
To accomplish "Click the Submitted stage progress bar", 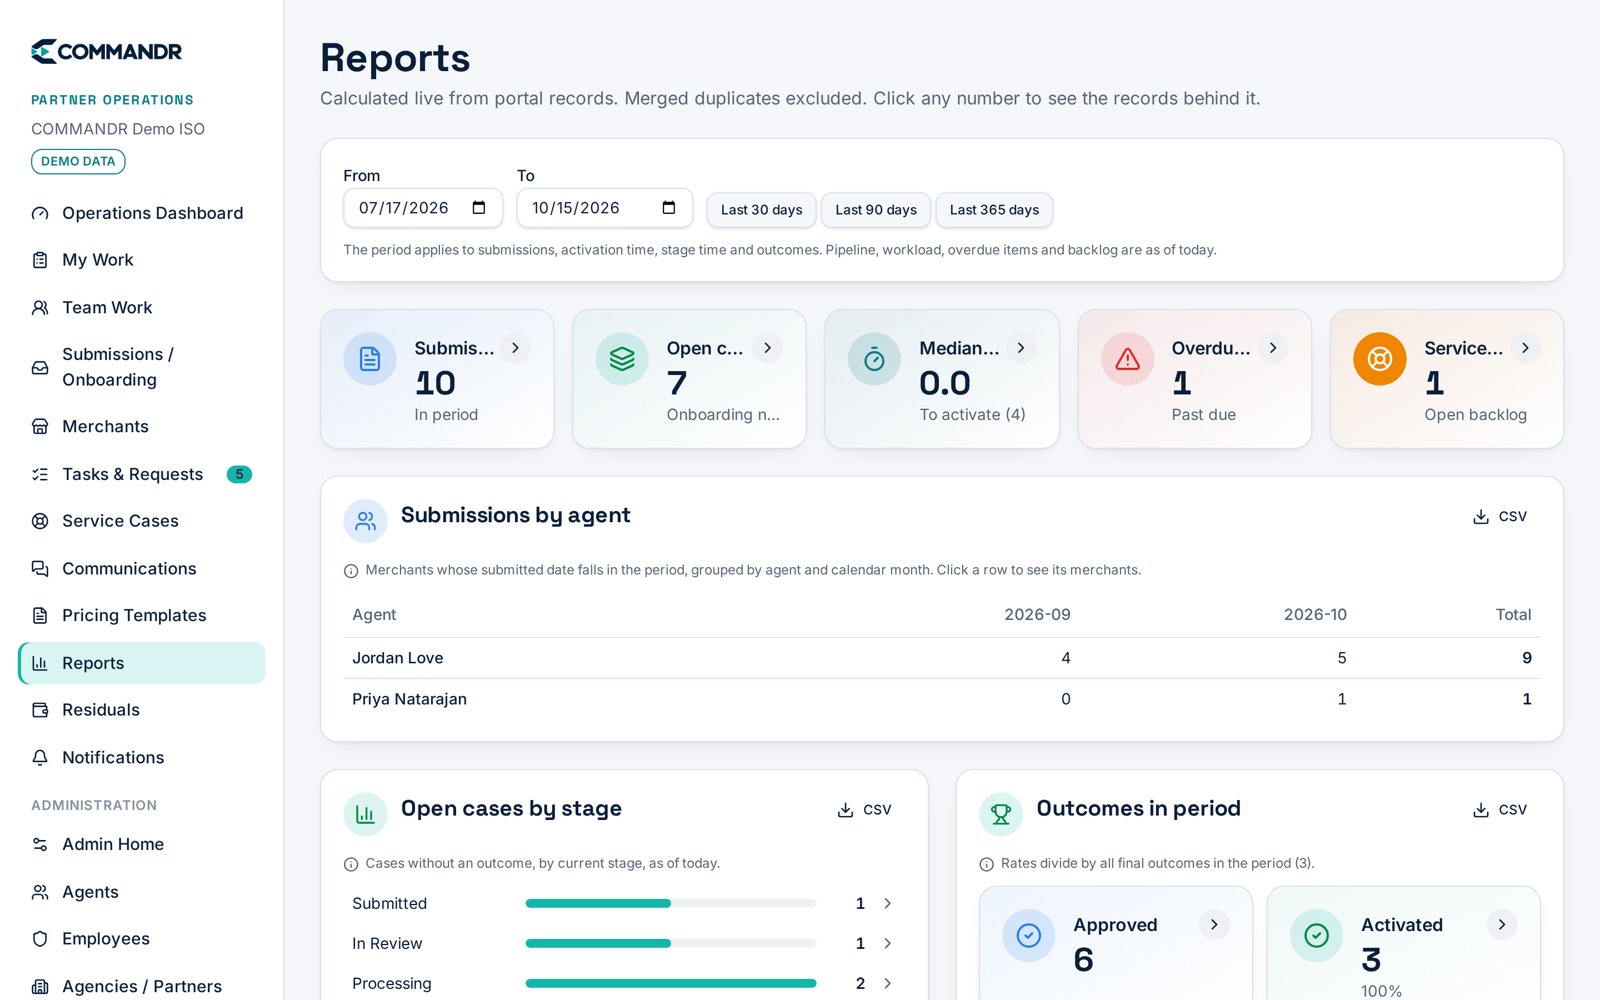I will click(x=671, y=903).
